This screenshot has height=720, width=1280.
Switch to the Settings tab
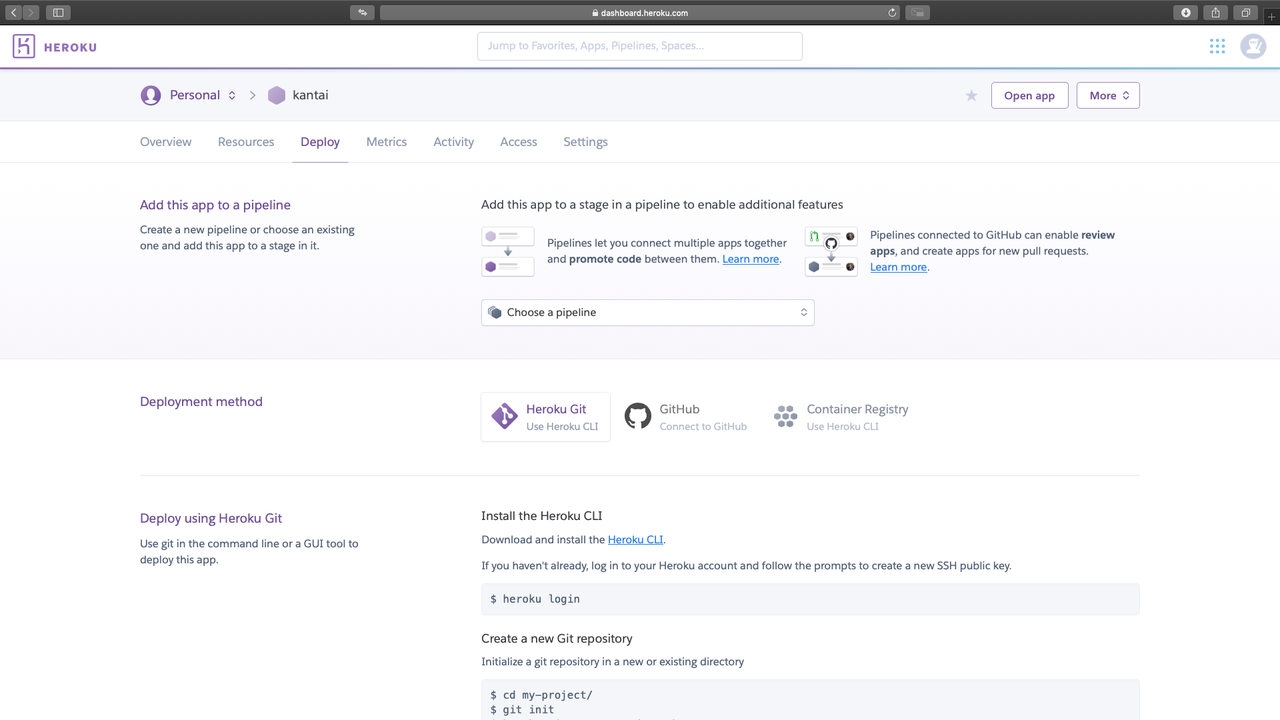[585, 142]
